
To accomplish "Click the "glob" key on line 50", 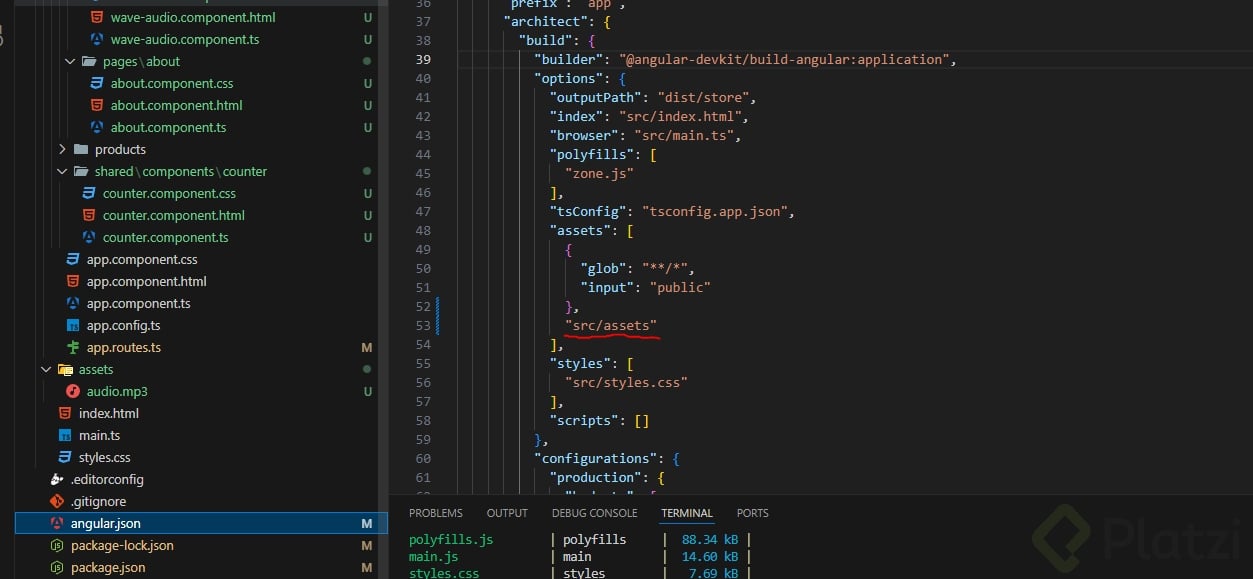I will 603,268.
